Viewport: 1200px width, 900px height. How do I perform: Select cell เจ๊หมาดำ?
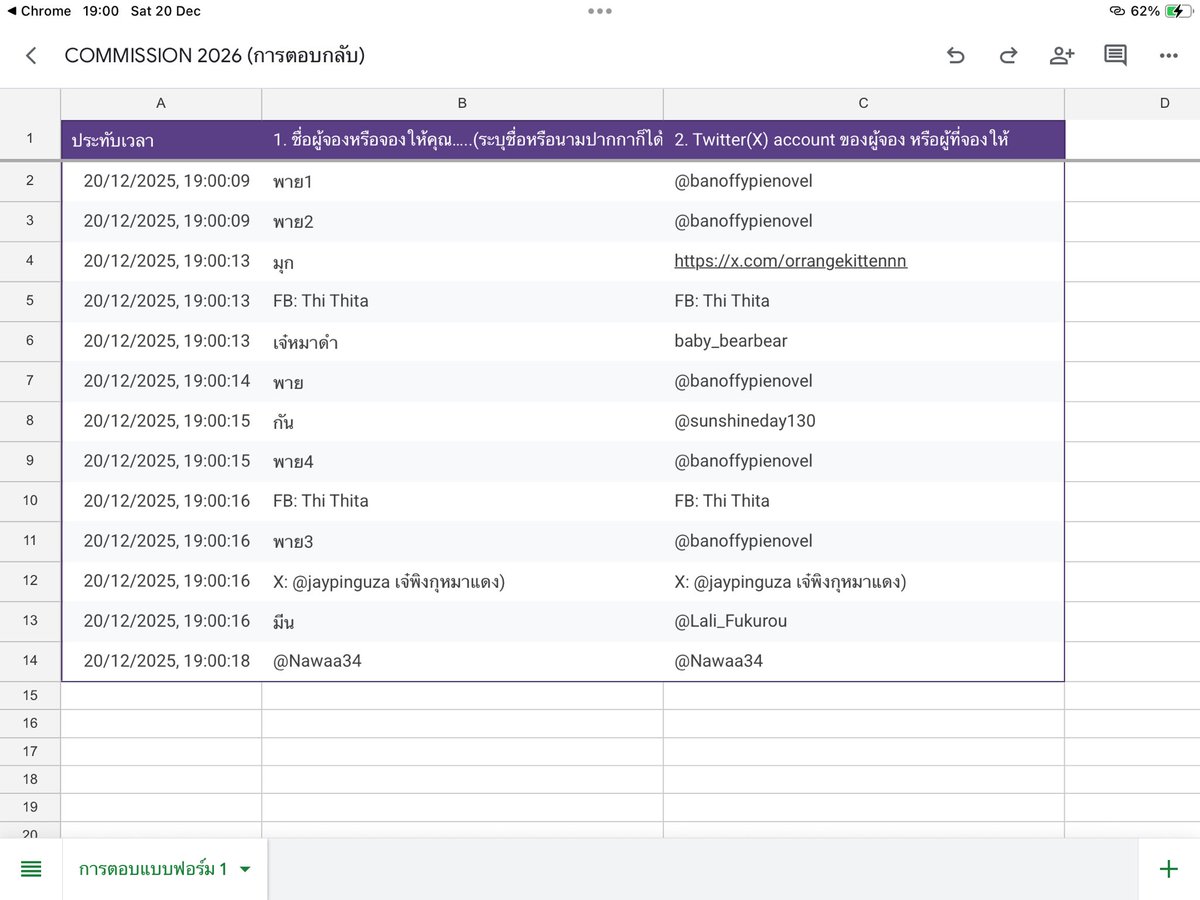click(462, 341)
